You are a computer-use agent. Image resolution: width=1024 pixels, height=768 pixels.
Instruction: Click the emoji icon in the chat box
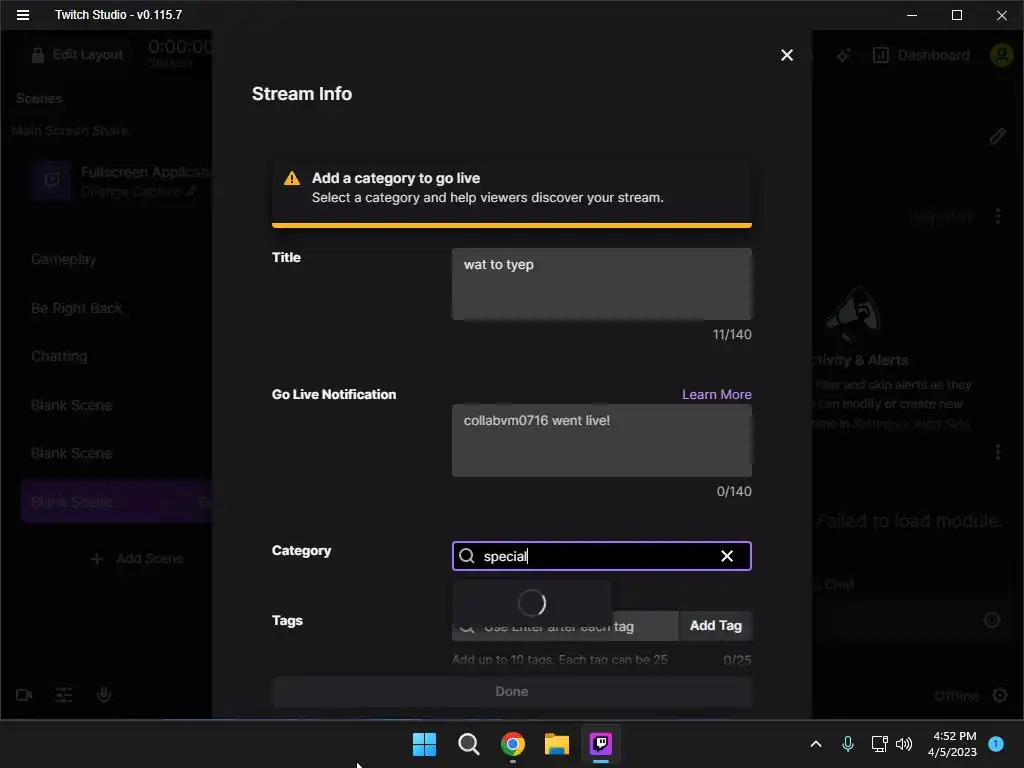[x=991, y=620]
